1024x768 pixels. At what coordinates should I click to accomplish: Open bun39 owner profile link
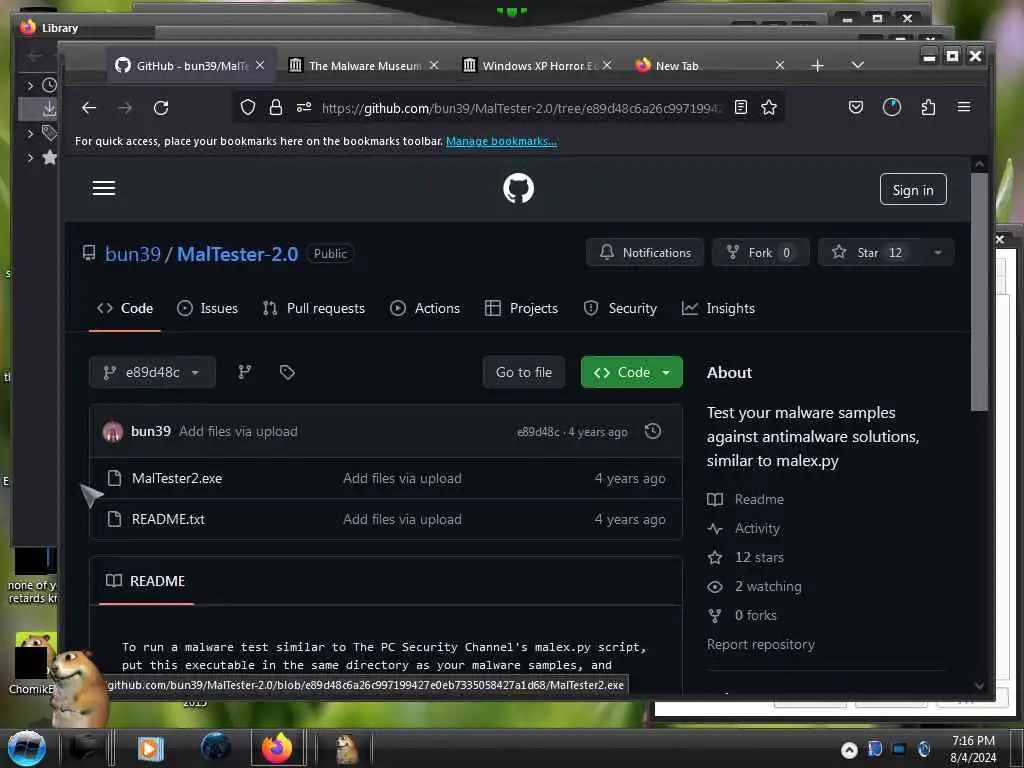pos(133,254)
